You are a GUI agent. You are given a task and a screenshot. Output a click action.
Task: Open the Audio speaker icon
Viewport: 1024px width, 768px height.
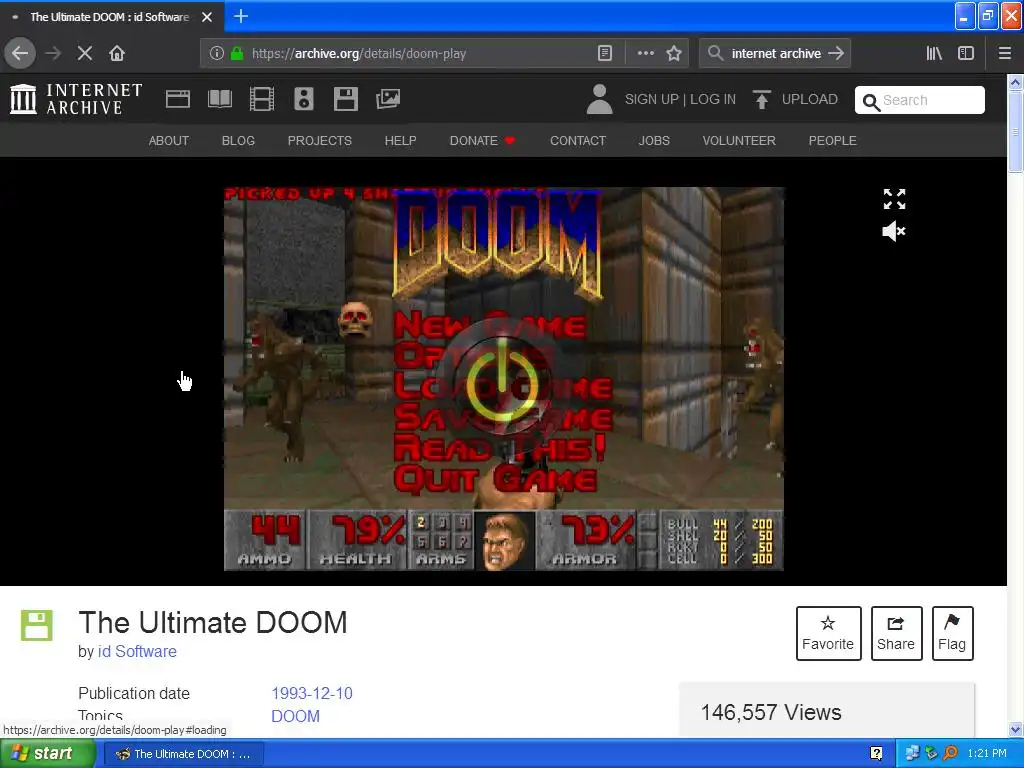point(304,99)
